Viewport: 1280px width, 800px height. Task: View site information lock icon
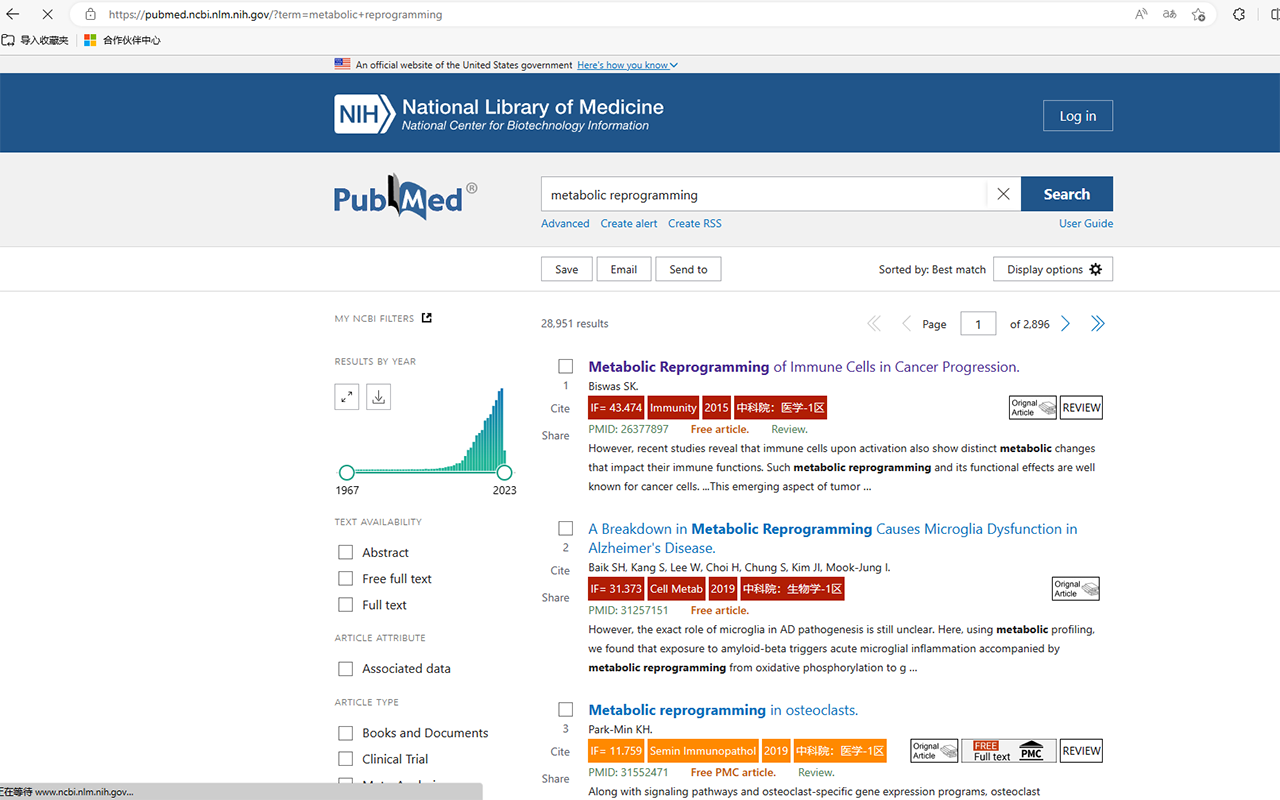click(x=90, y=15)
